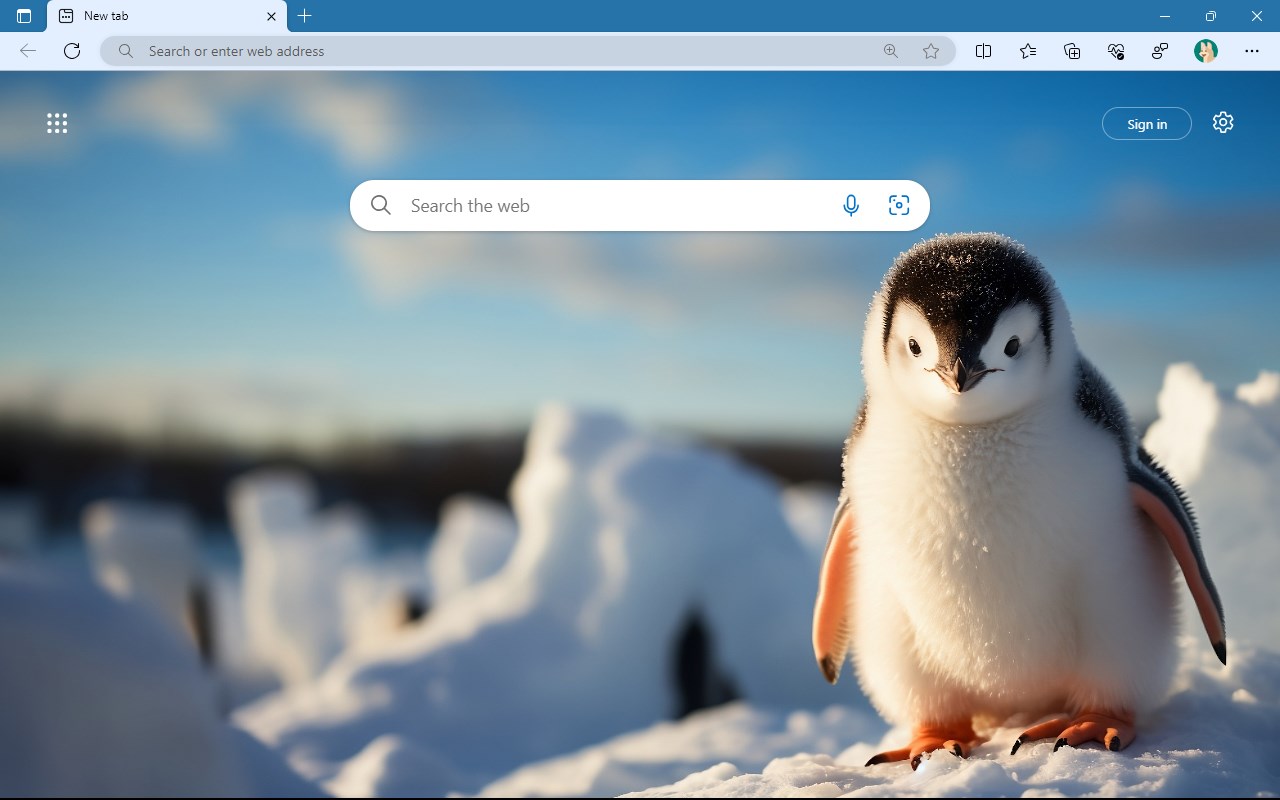
Task: Open the apps grid launcher
Action: click(57, 123)
